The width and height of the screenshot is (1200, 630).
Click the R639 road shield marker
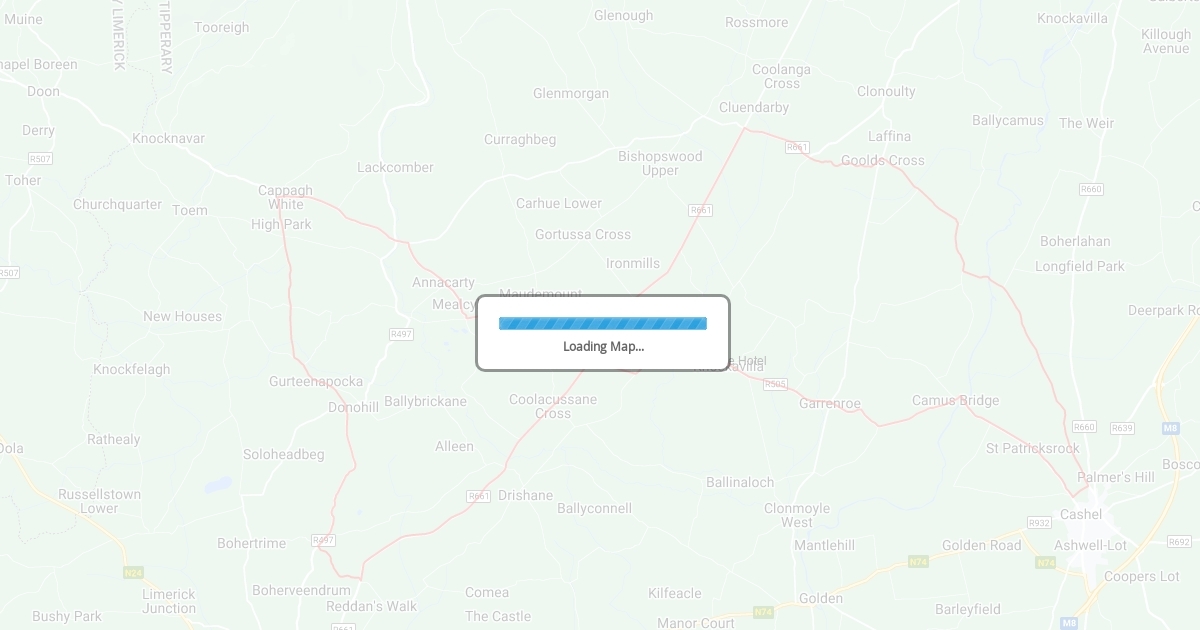(1122, 428)
